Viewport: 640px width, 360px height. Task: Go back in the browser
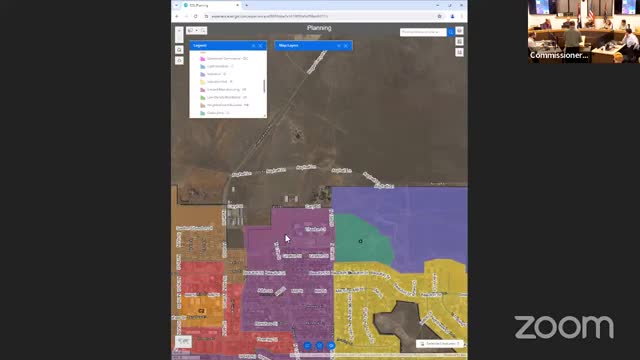pos(177,16)
